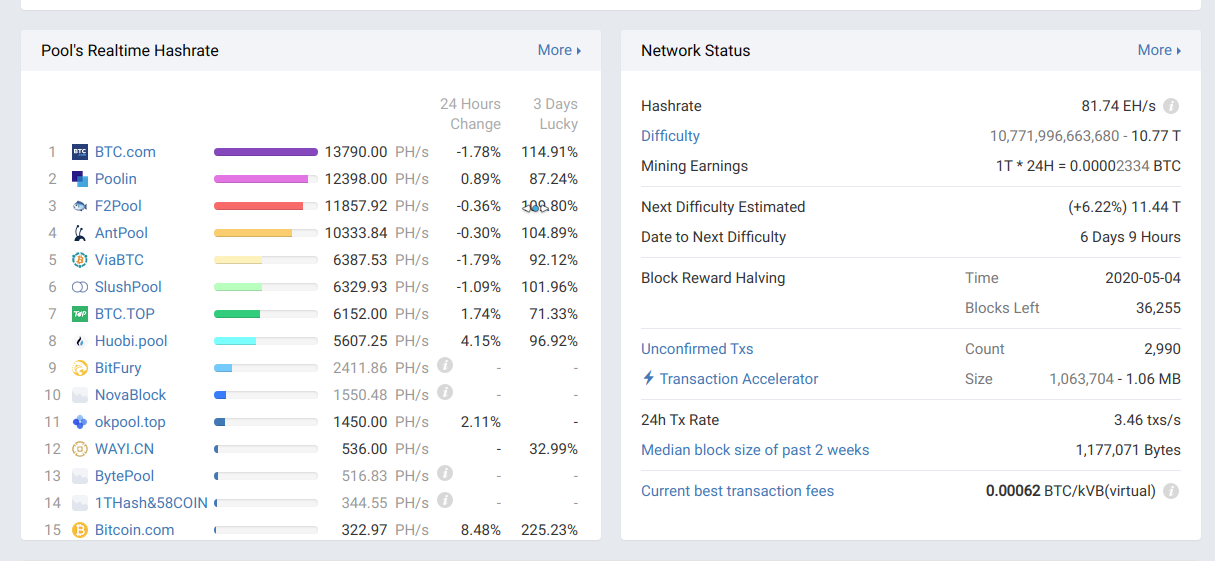Click the 1,177,071 Bytes value
This screenshot has width=1215, height=561.
(x=1128, y=450)
